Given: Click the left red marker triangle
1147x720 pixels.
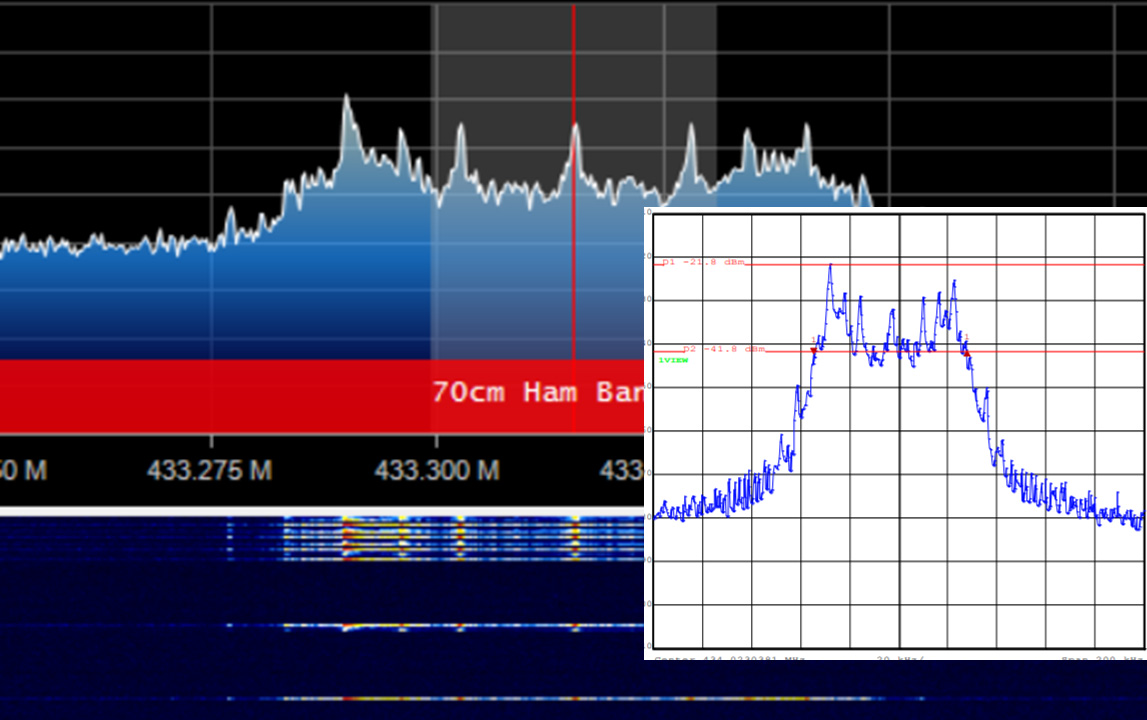Looking at the screenshot, I should (813, 351).
